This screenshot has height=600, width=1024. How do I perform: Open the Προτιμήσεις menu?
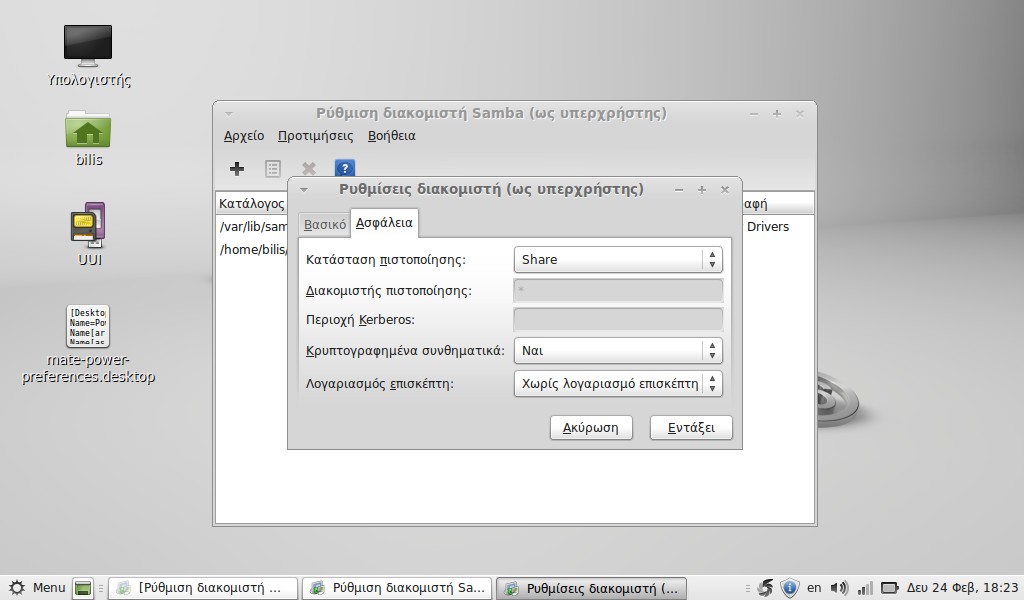point(315,136)
